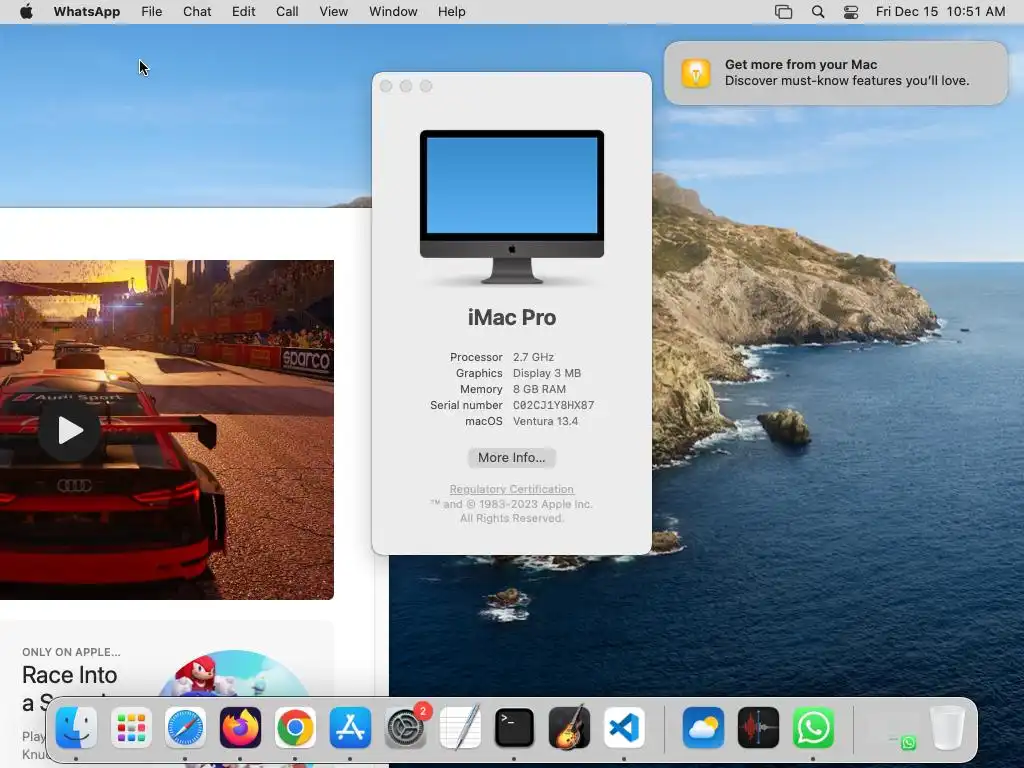Click the 8 GB RAM memory value
Viewport: 1024px width, 768px height.
(539, 389)
